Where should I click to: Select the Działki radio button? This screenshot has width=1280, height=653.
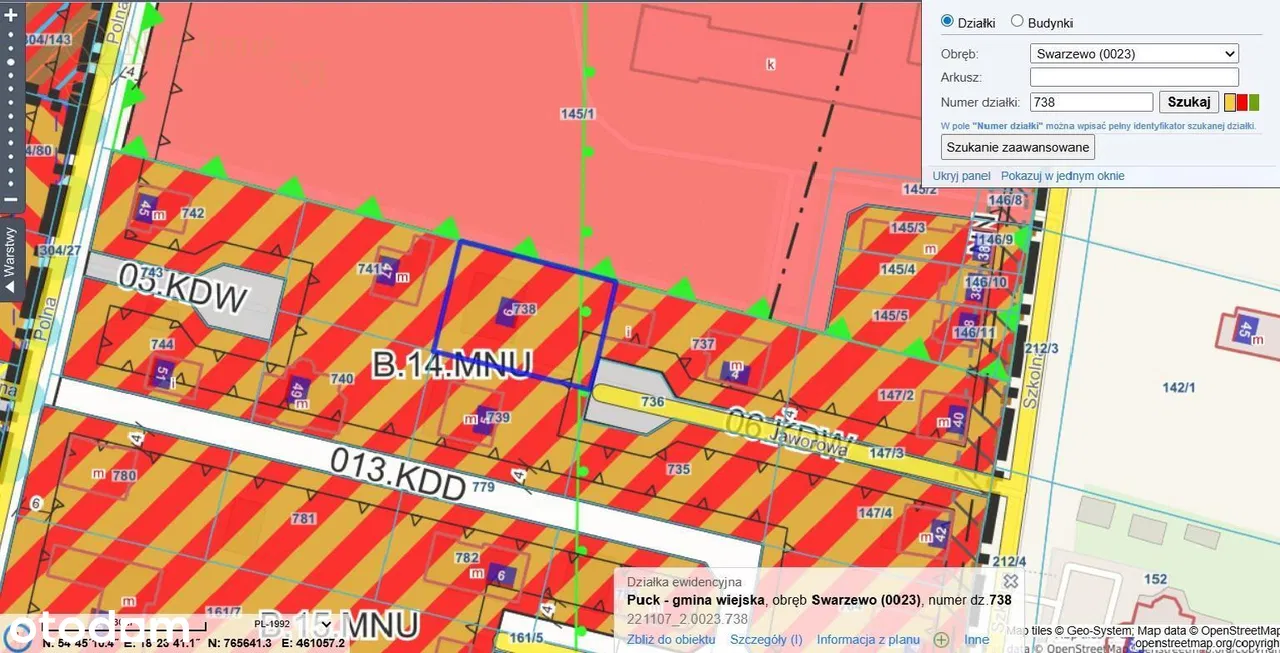pos(947,21)
